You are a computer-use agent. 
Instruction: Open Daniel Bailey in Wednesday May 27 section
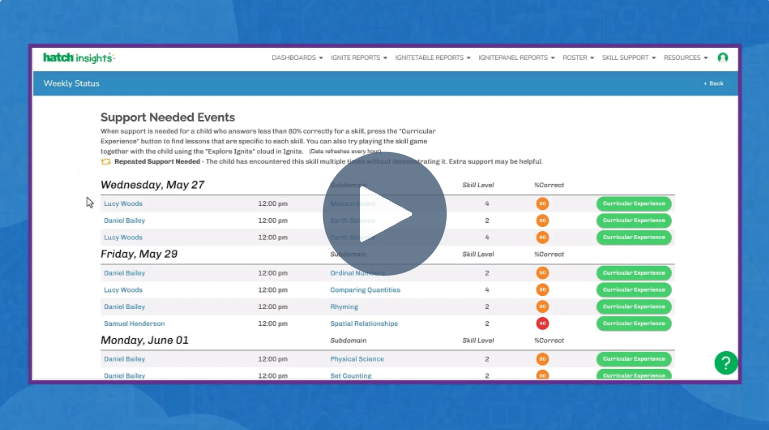[125, 221]
